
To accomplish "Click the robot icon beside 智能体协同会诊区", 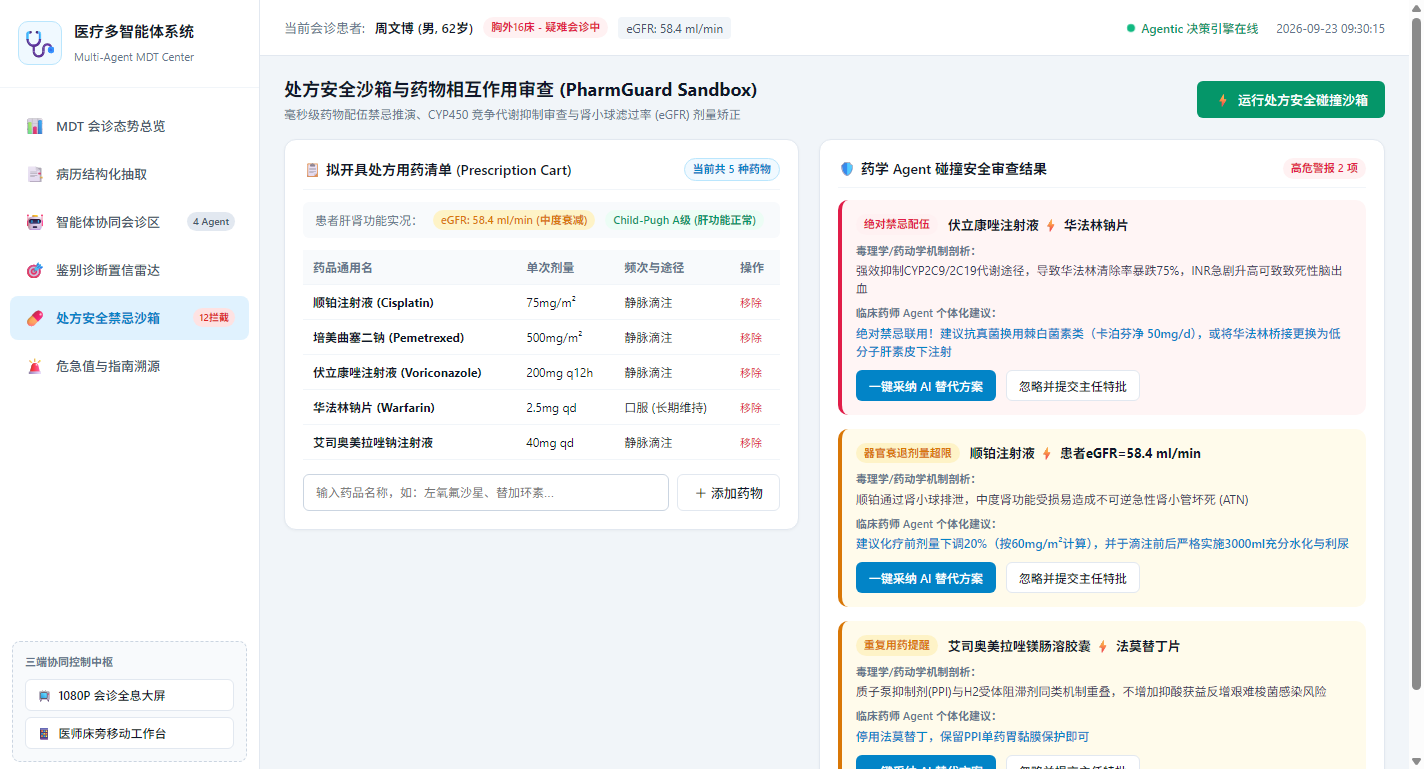I will pos(35,222).
